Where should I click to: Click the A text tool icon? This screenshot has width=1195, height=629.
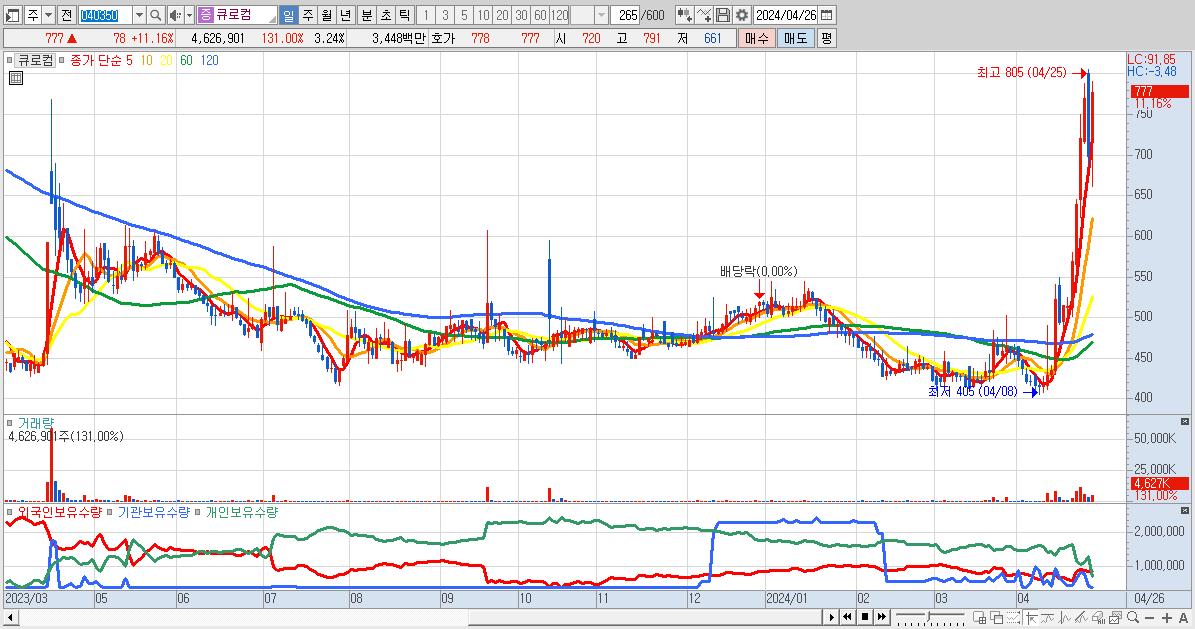pos(1184,617)
